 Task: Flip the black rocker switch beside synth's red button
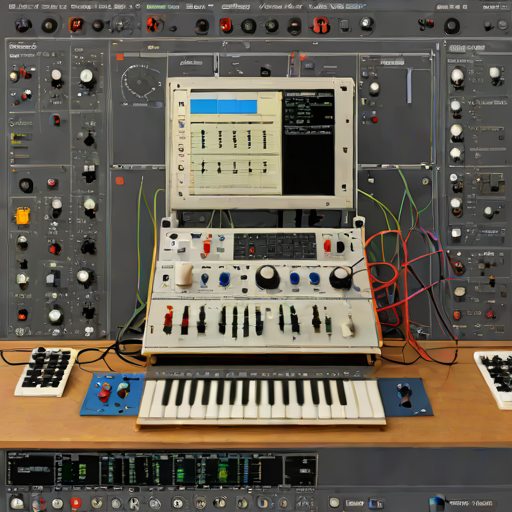tap(340, 247)
